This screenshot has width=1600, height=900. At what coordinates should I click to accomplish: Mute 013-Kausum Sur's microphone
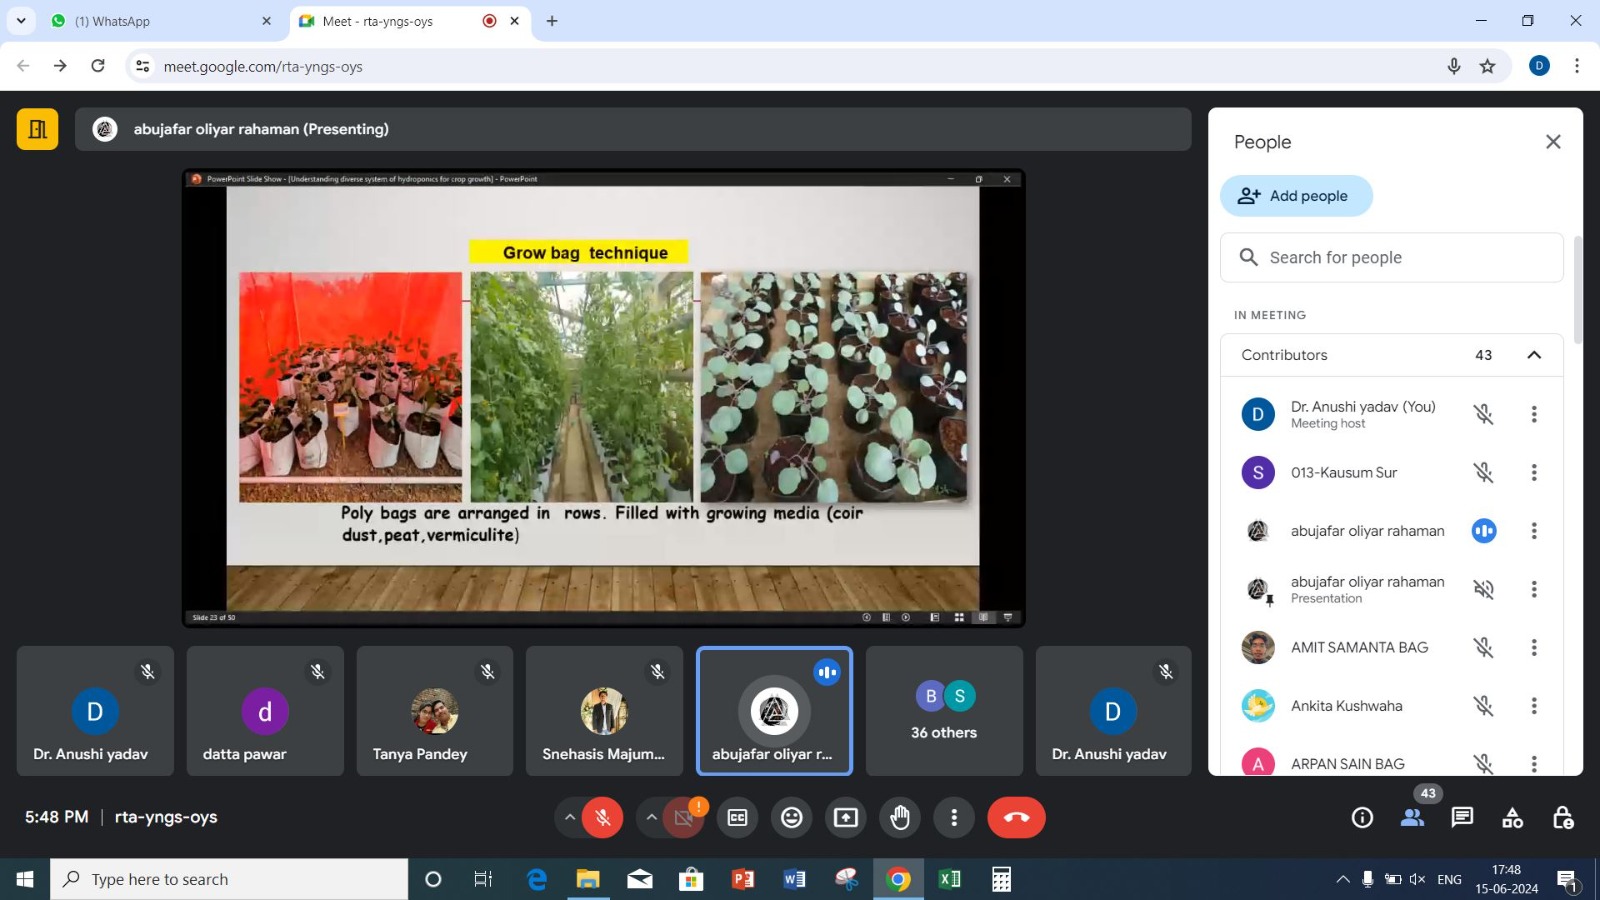point(1483,473)
